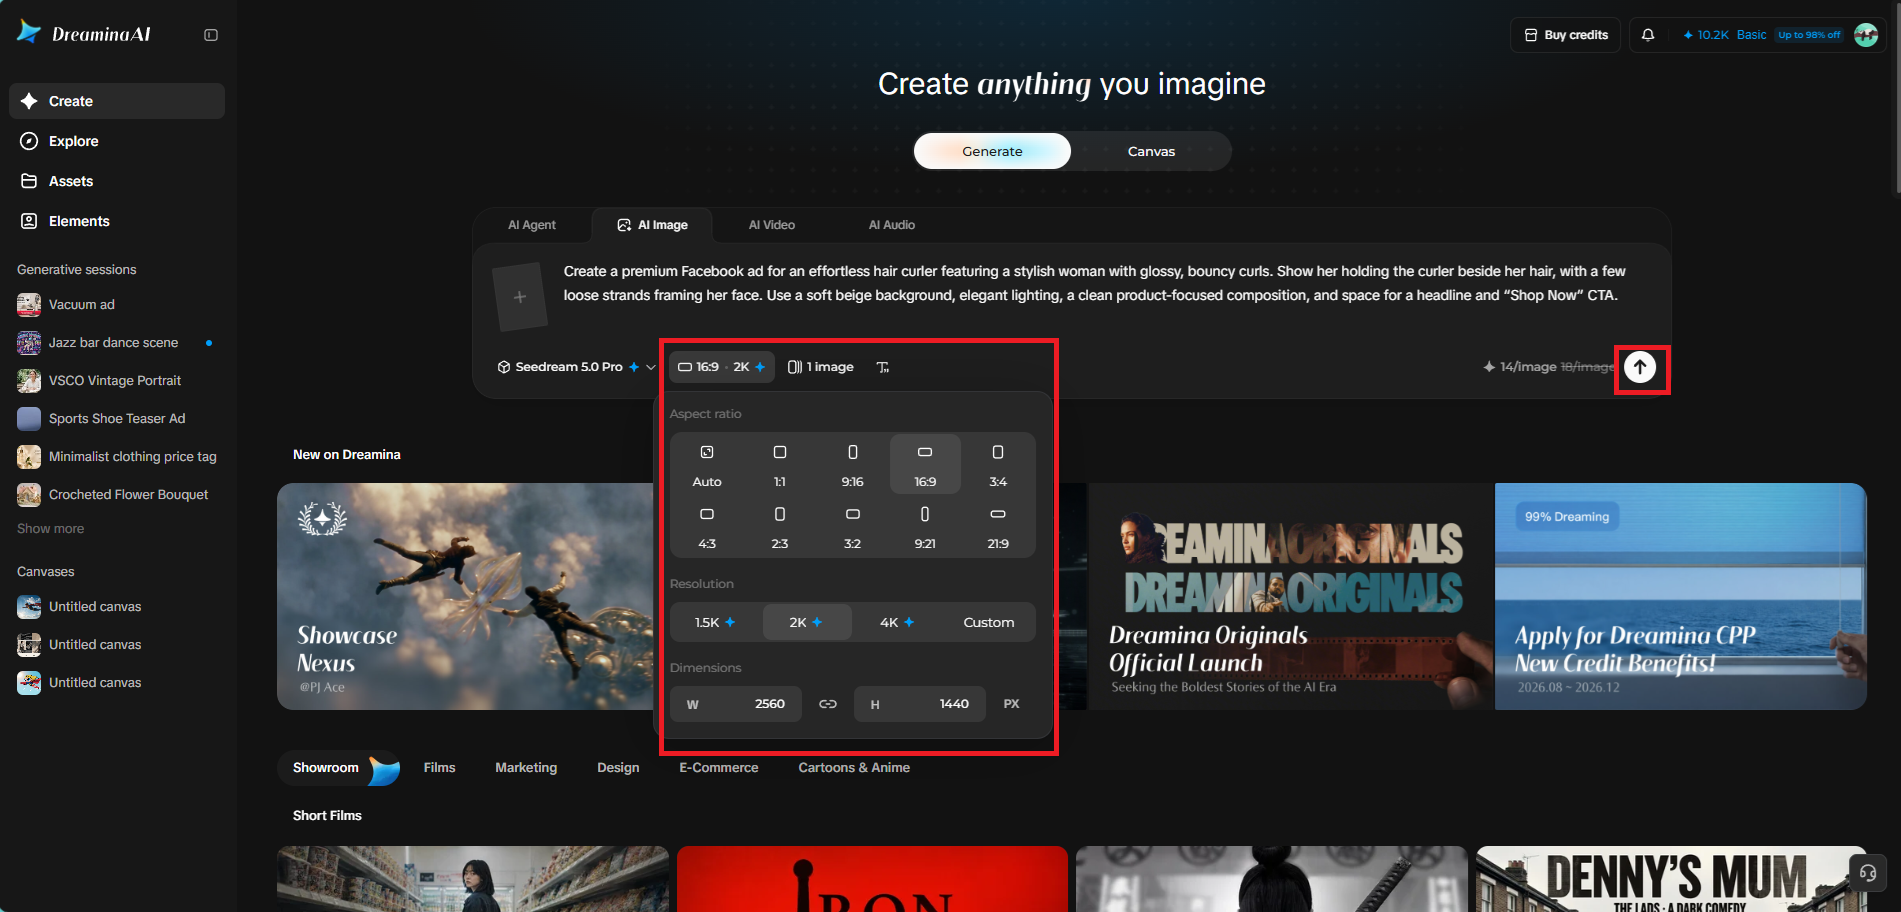The height and width of the screenshot is (912, 1901).
Task: Choose Custom resolution
Action: (x=989, y=622)
